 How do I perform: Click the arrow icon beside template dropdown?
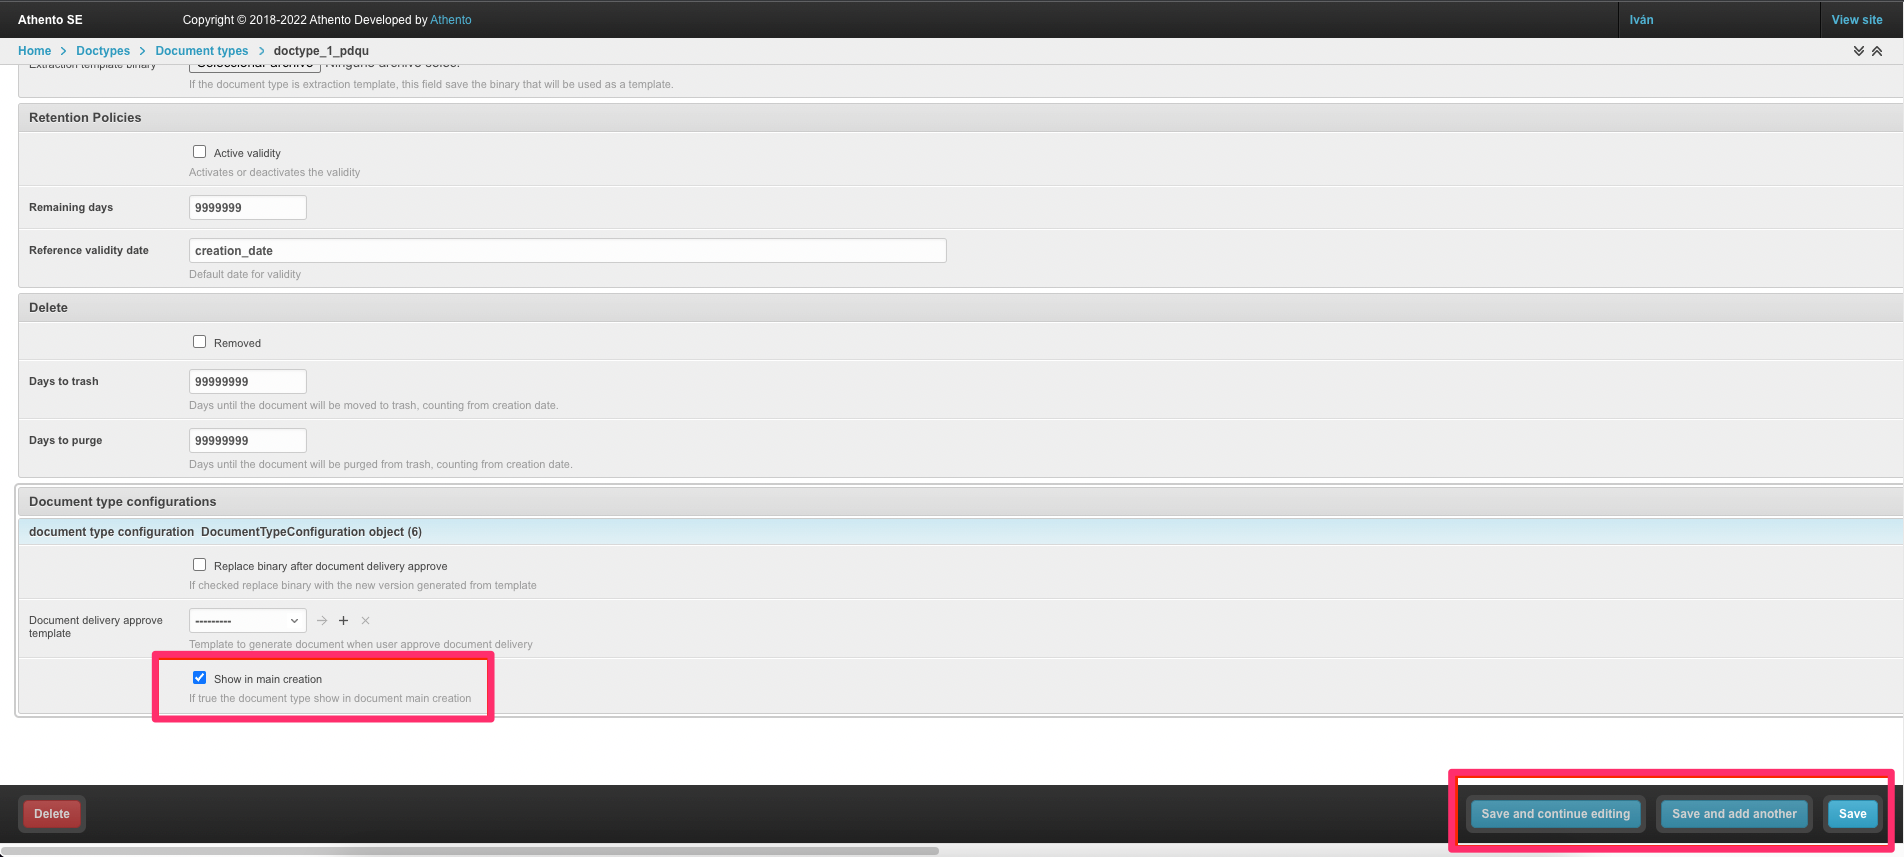pyautogui.click(x=322, y=621)
